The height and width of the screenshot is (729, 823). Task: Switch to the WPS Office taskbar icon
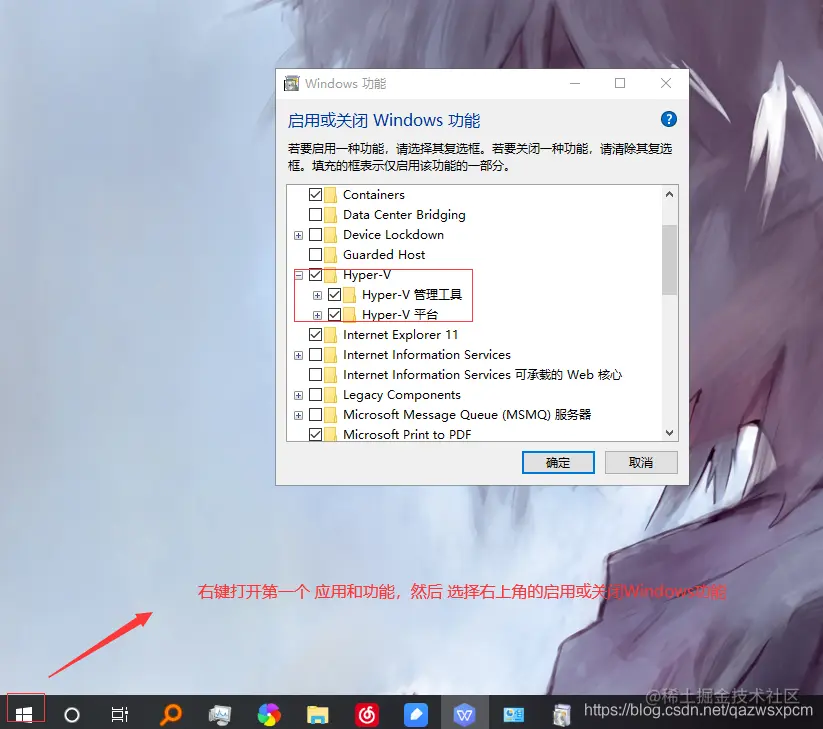[x=465, y=714]
